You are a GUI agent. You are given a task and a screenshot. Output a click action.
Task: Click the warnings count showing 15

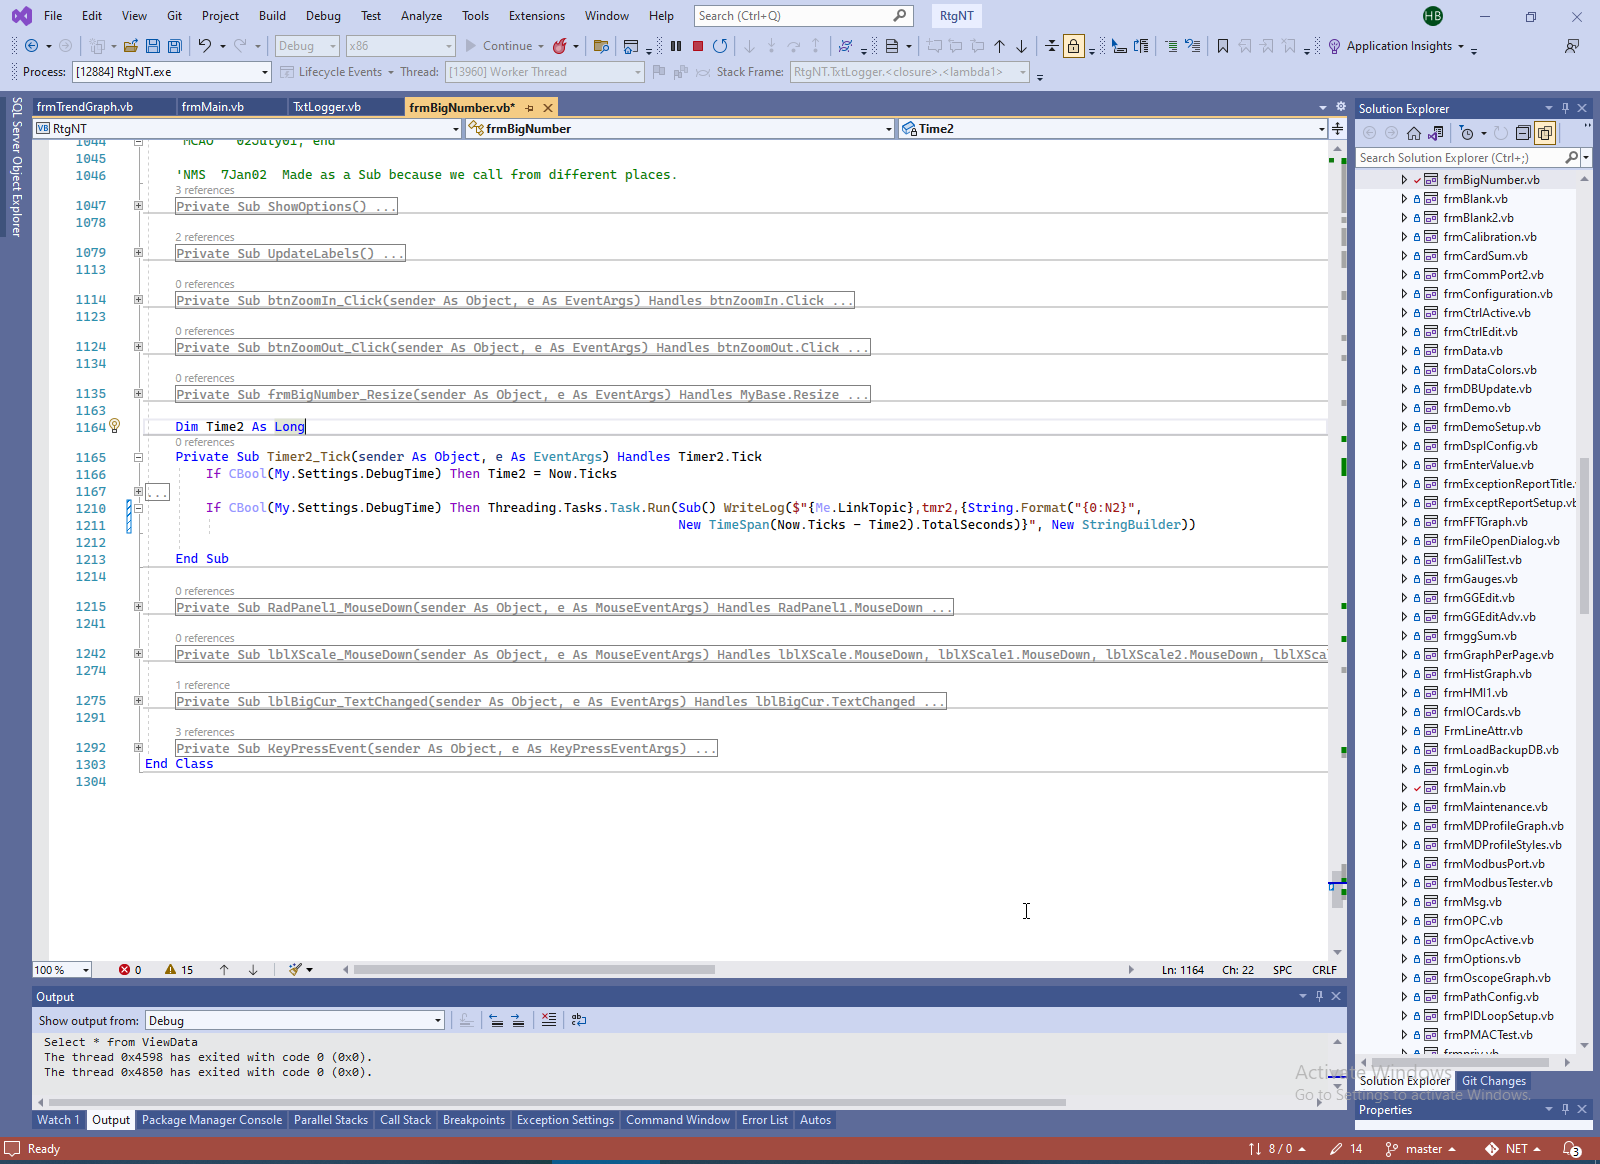coord(179,970)
